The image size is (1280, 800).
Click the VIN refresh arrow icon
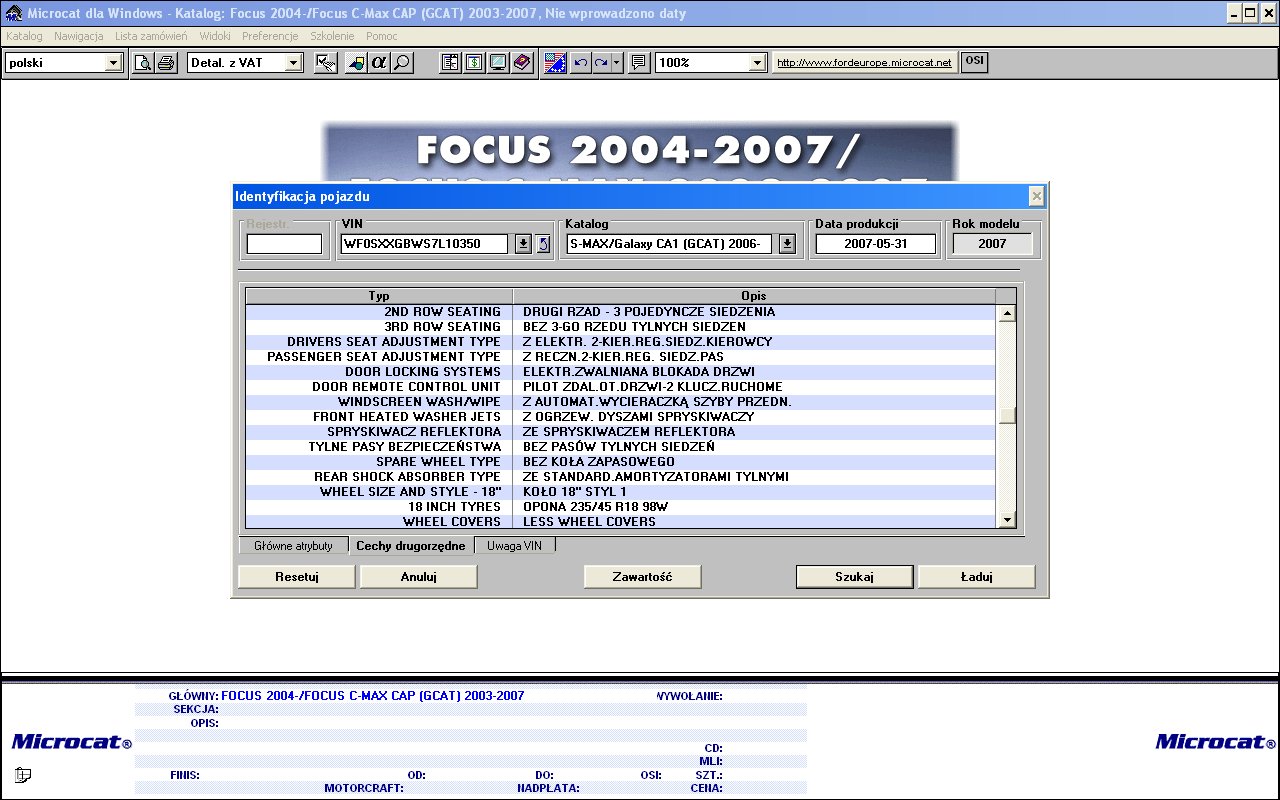[x=543, y=244]
